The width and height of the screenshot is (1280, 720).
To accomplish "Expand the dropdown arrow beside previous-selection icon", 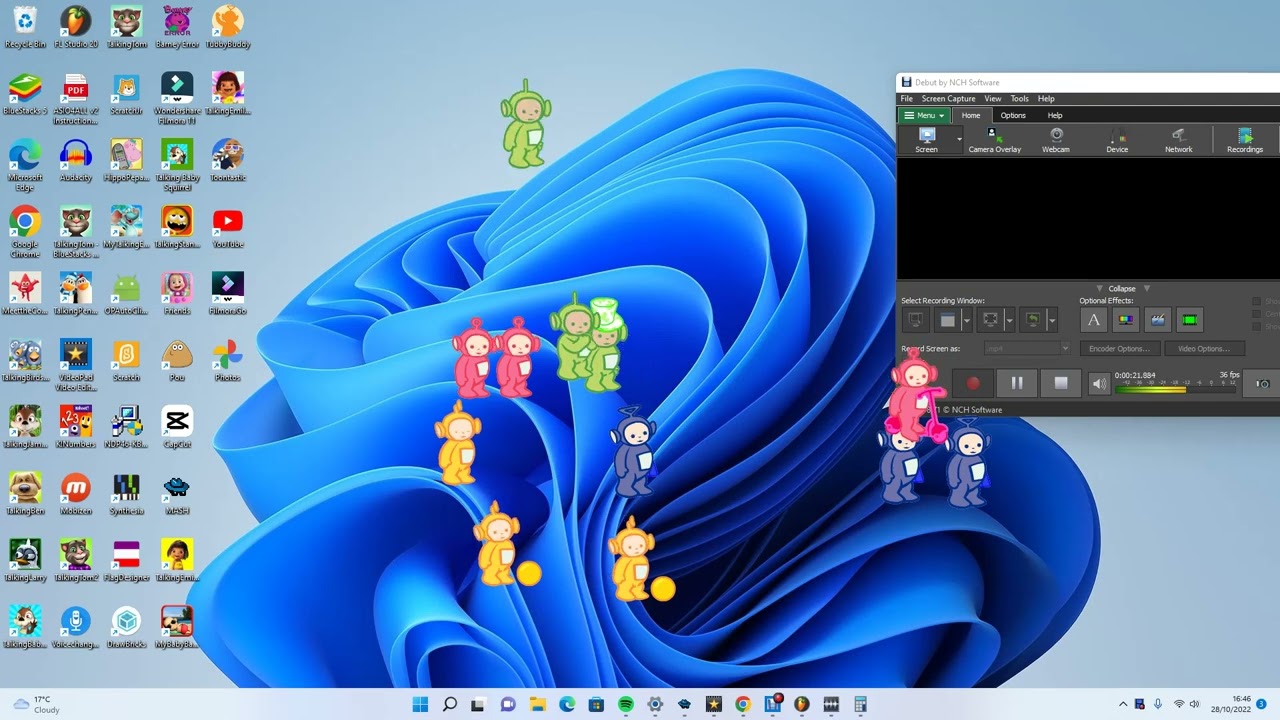I will point(1052,321).
